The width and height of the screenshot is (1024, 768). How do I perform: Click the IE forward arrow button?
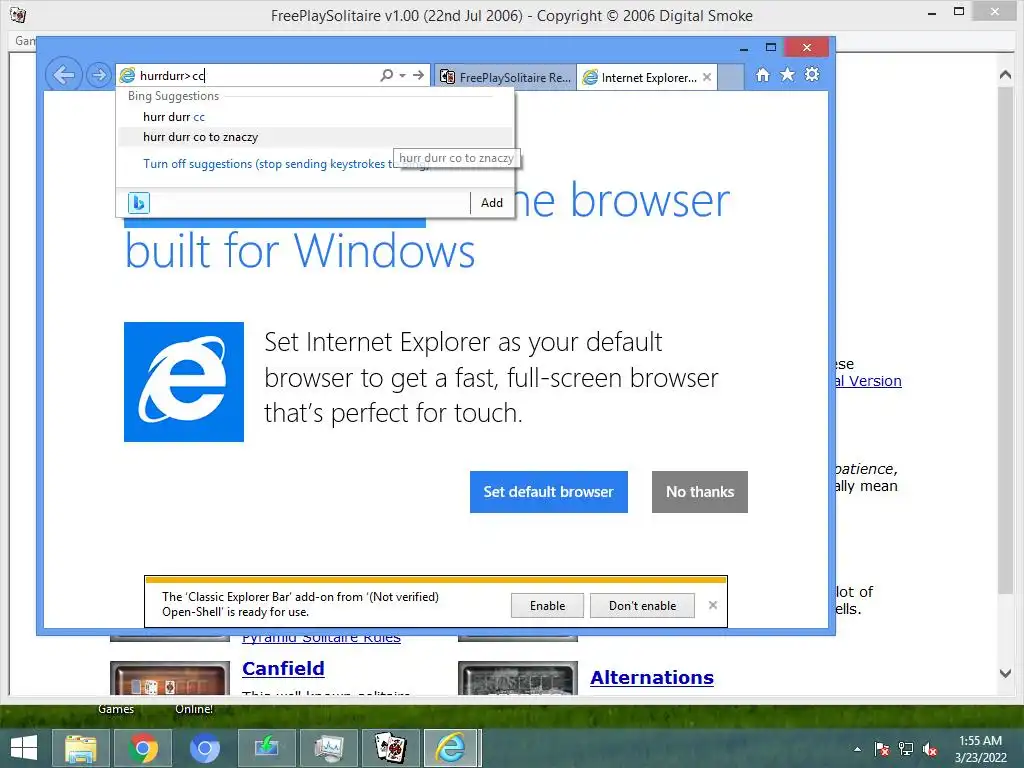tap(99, 75)
